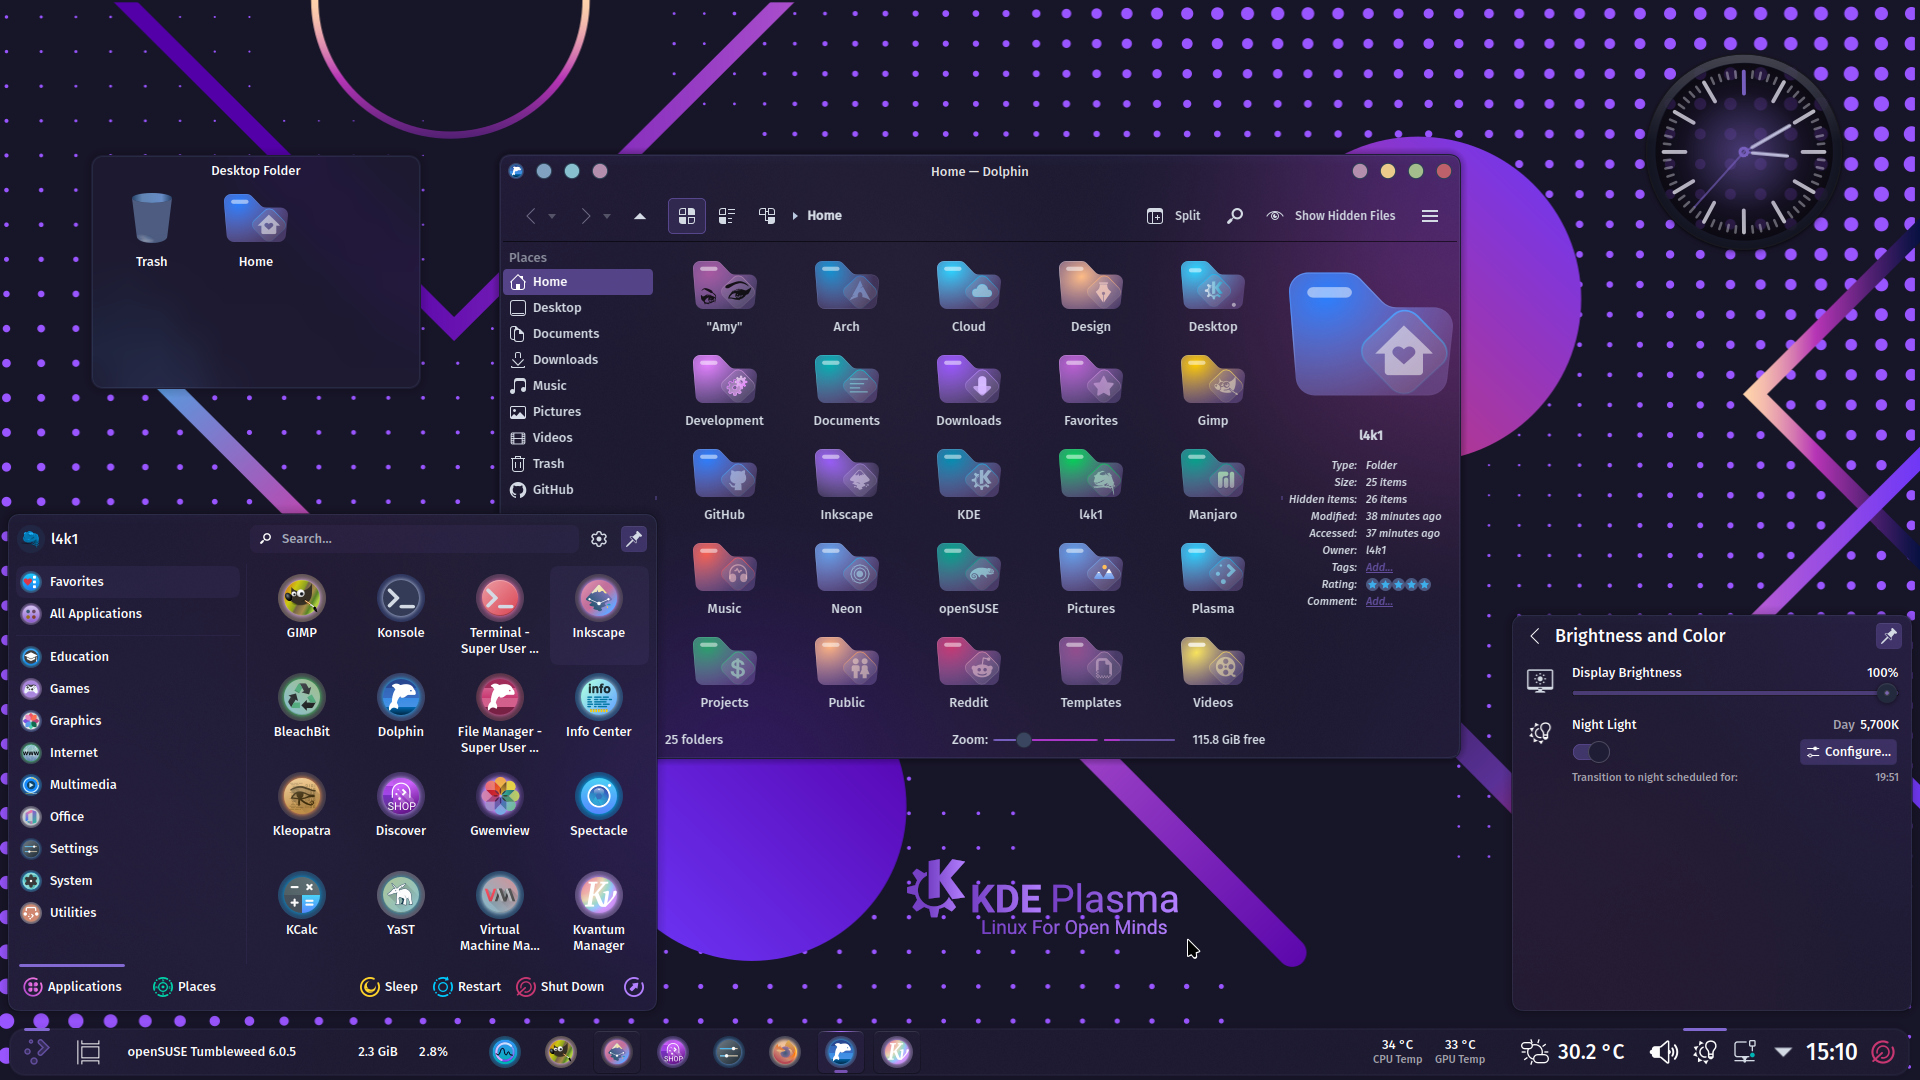The height and width of the screenshot is (1080, 1920).
Task: Open Konsole from the application launcher
Action: click(x=400, y=607)
